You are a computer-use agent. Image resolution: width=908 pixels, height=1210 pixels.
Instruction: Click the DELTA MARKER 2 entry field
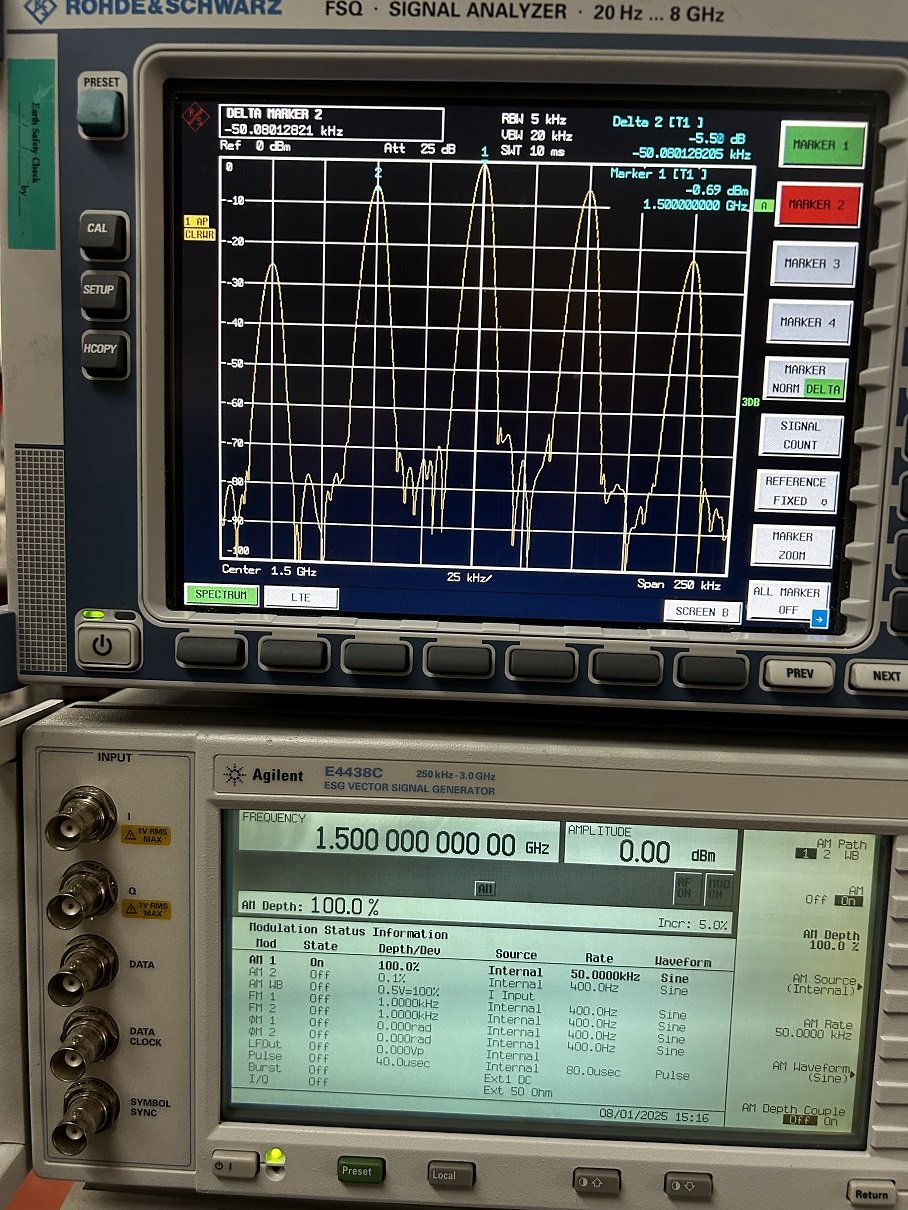click(x=331, y=124)
